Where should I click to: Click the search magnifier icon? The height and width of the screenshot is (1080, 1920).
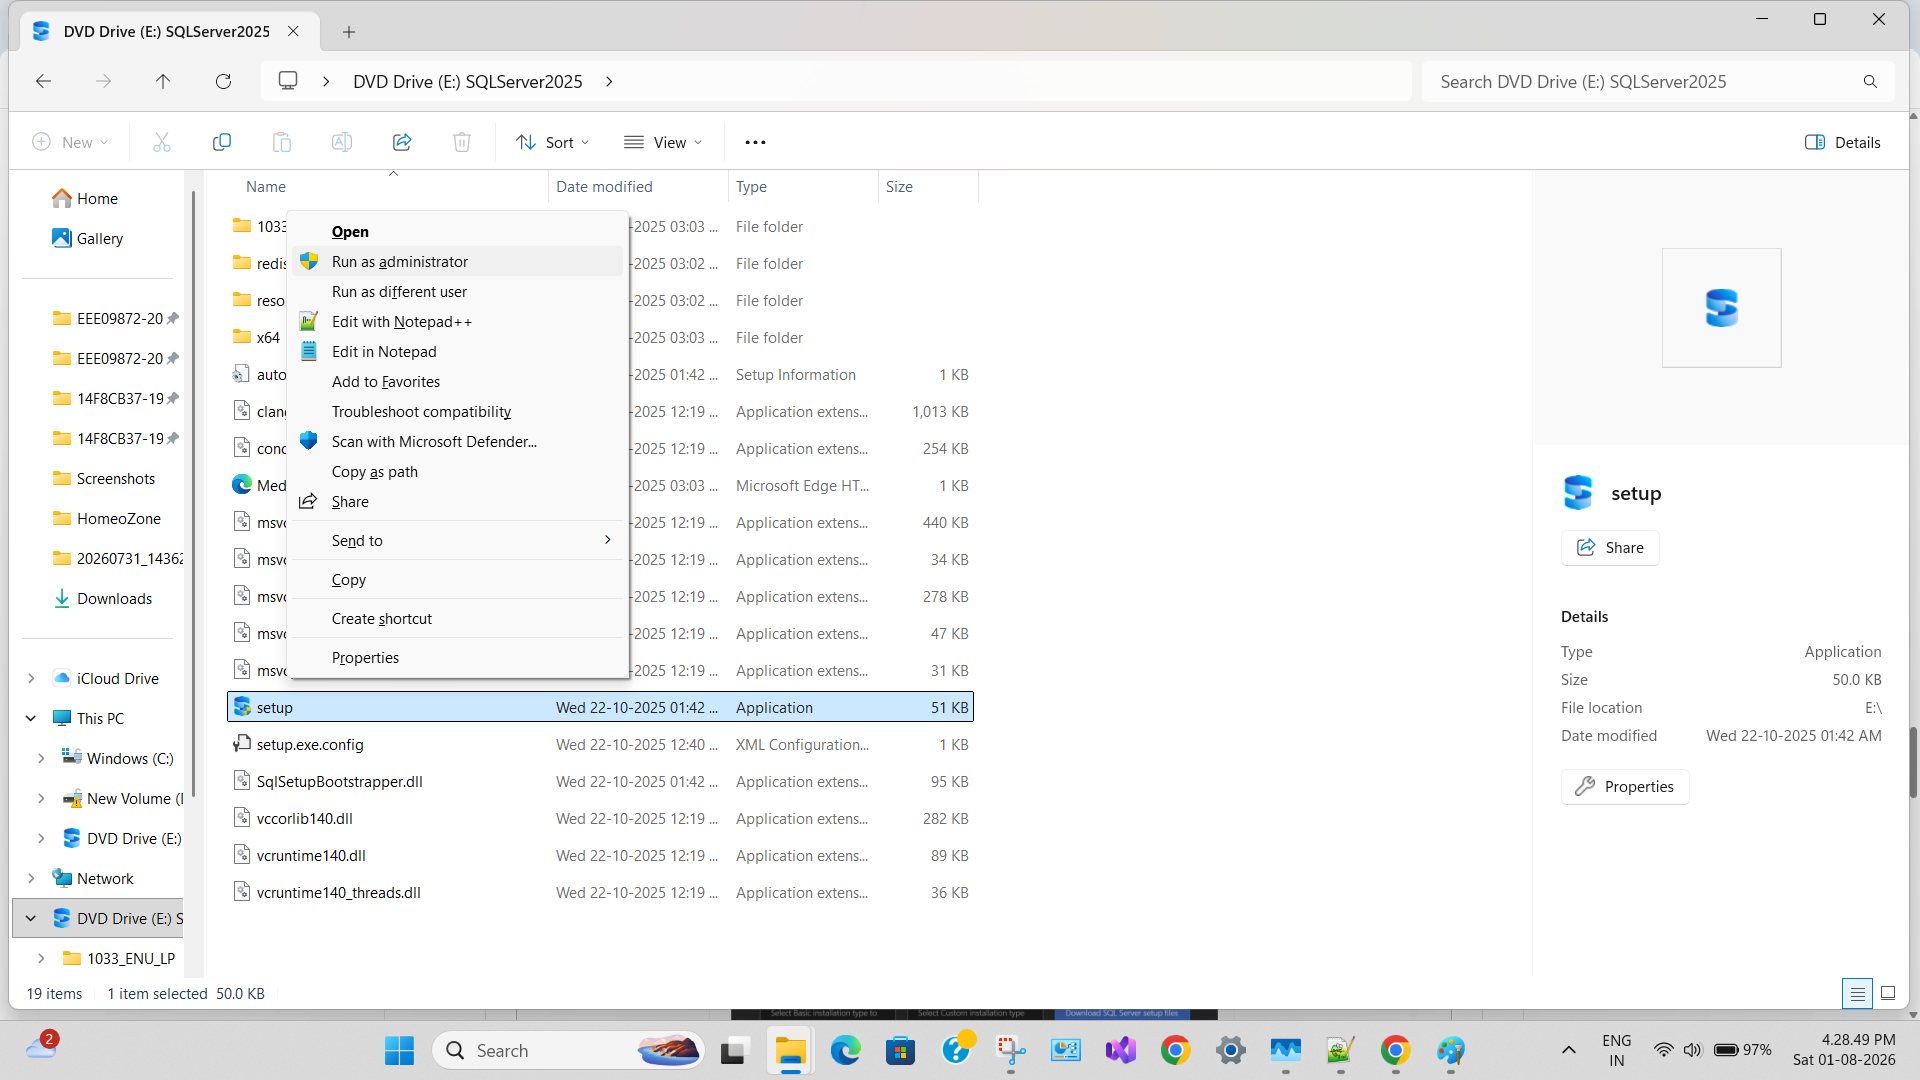[1870, 81]
